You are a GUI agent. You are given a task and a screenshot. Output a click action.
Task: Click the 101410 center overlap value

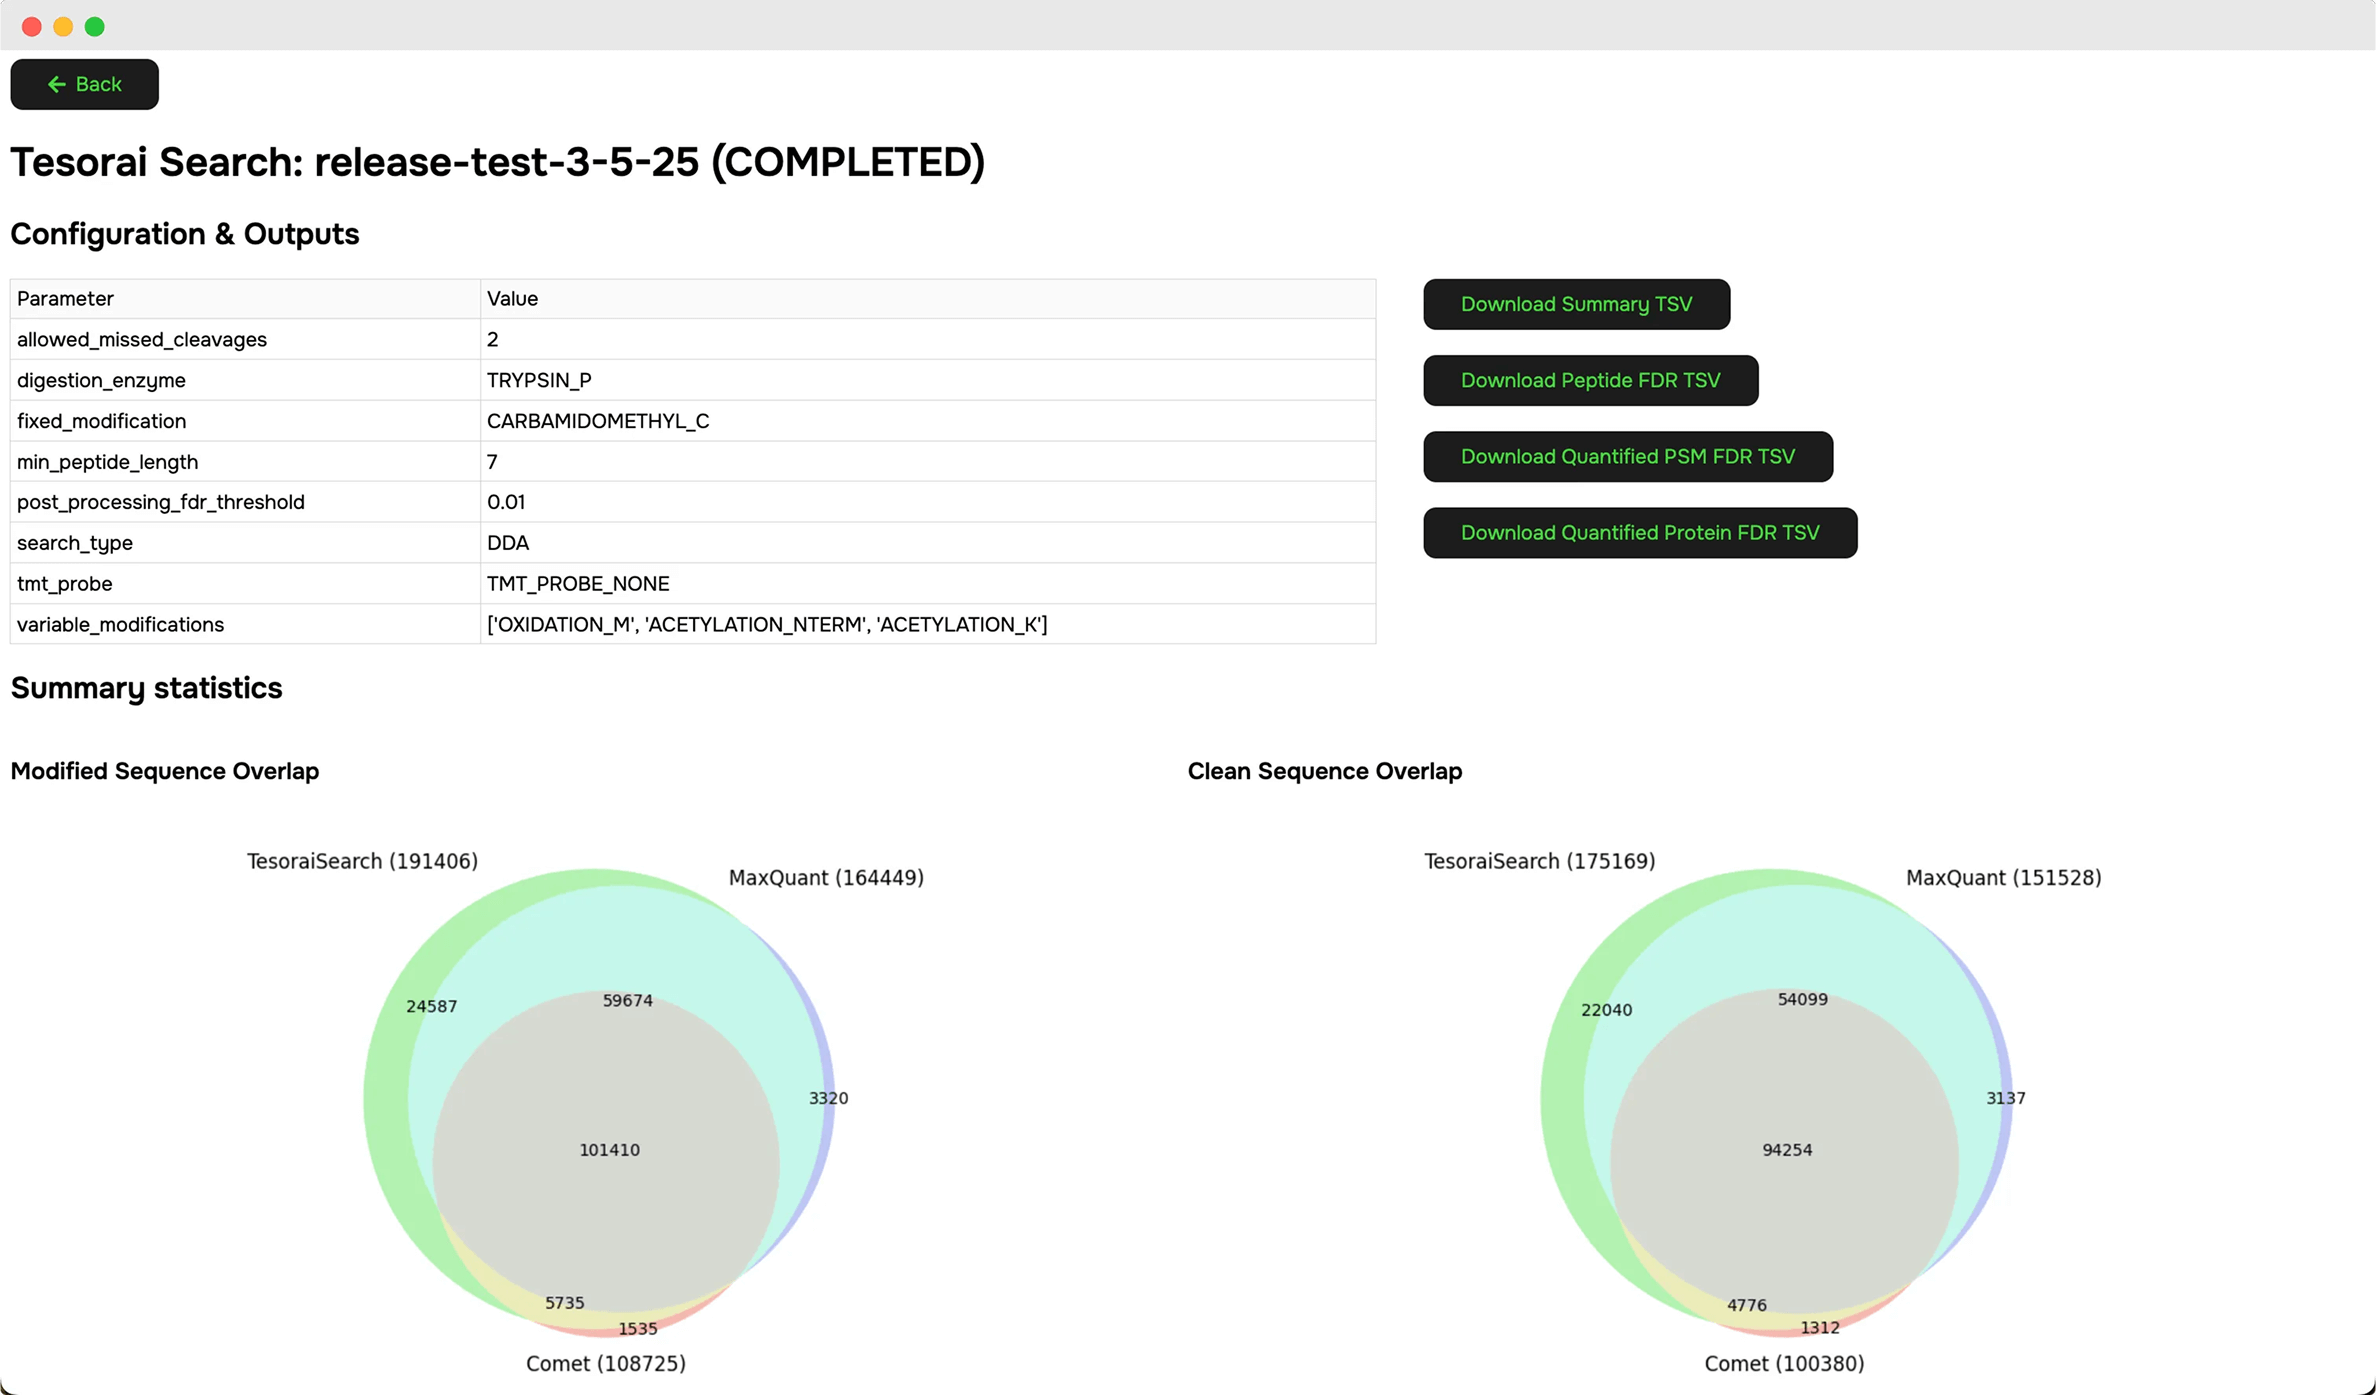pos(609,1150)
